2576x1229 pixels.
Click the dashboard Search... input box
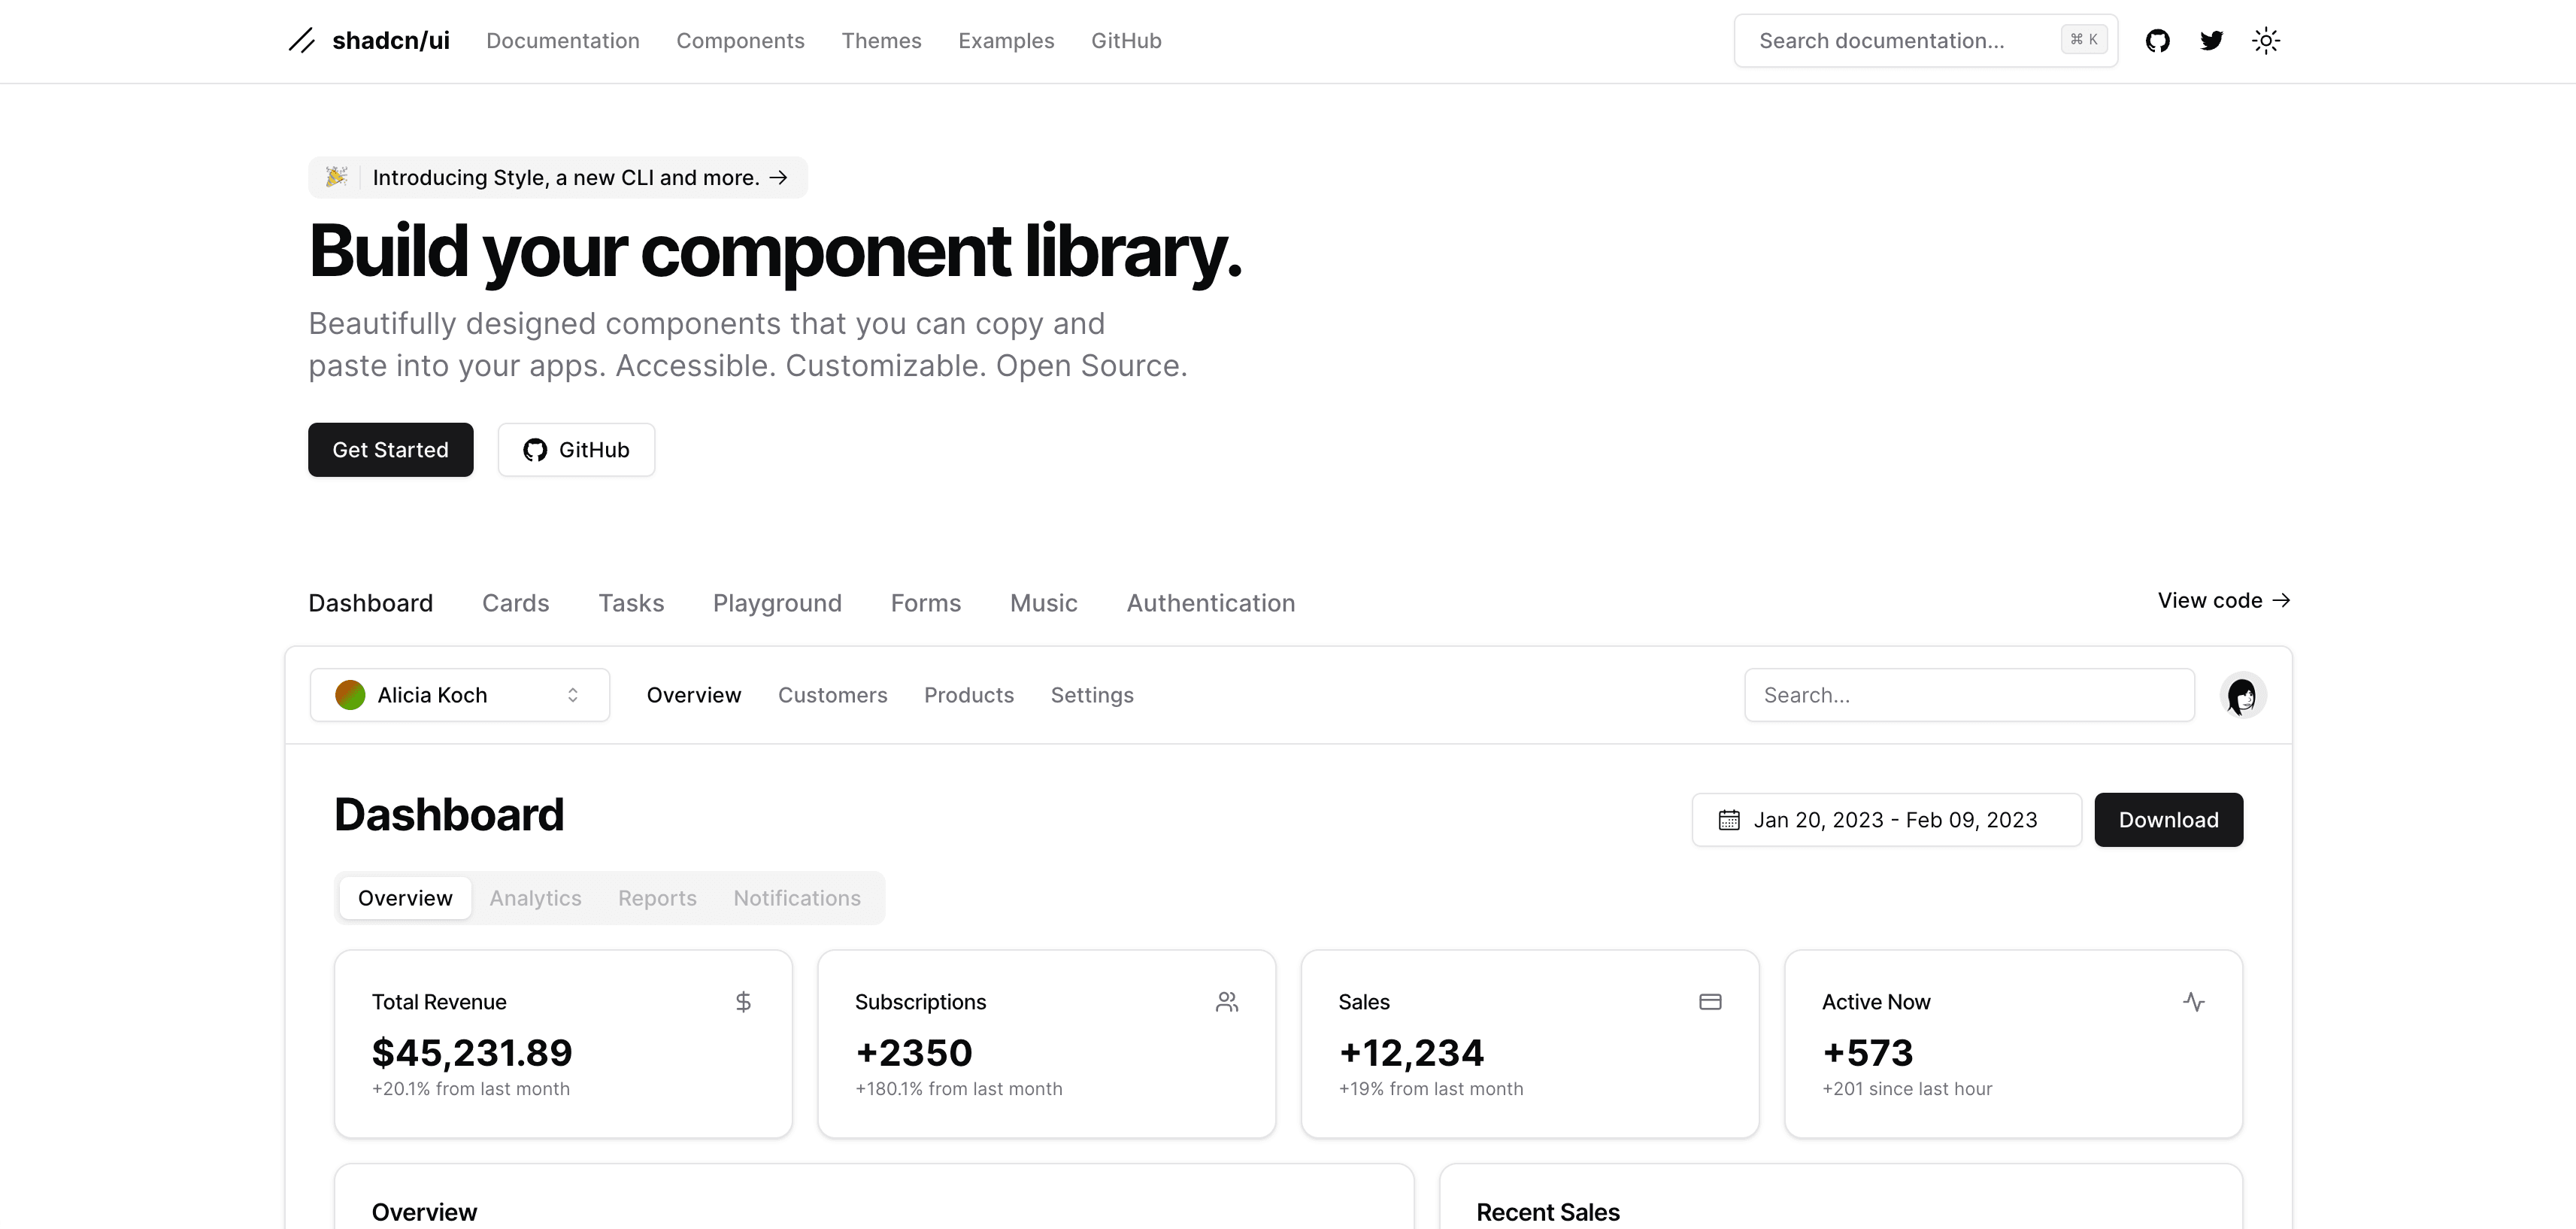coord(1970,695)
